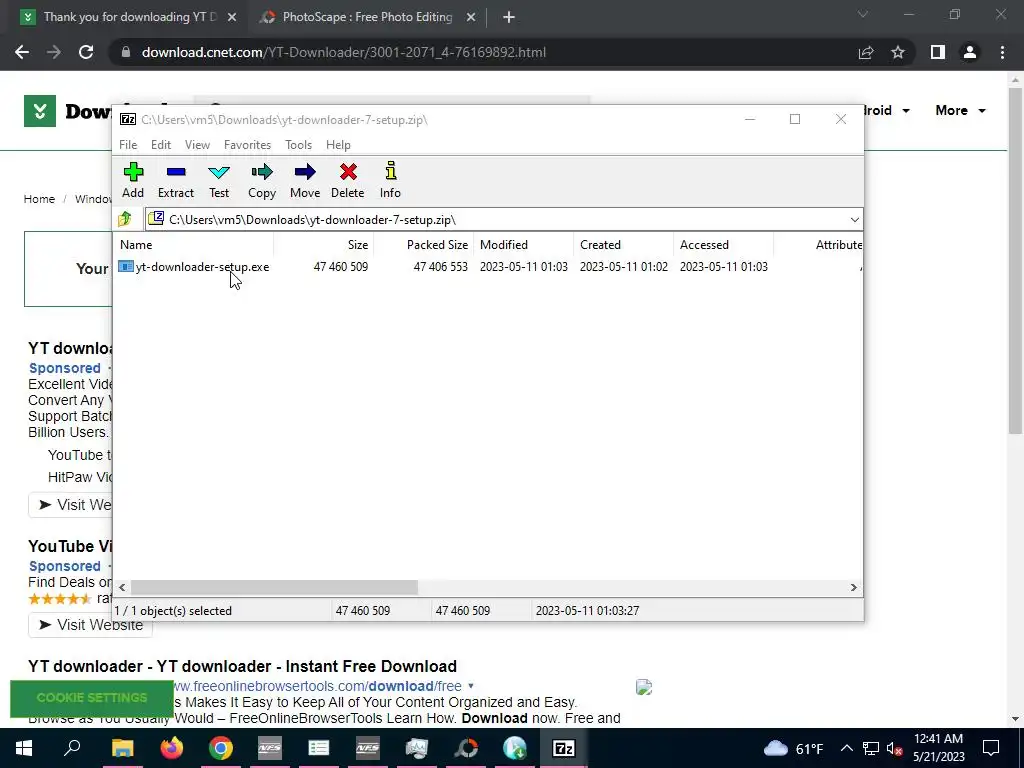Click the taskbar clock showing 12:41 AM

[938, 748]
